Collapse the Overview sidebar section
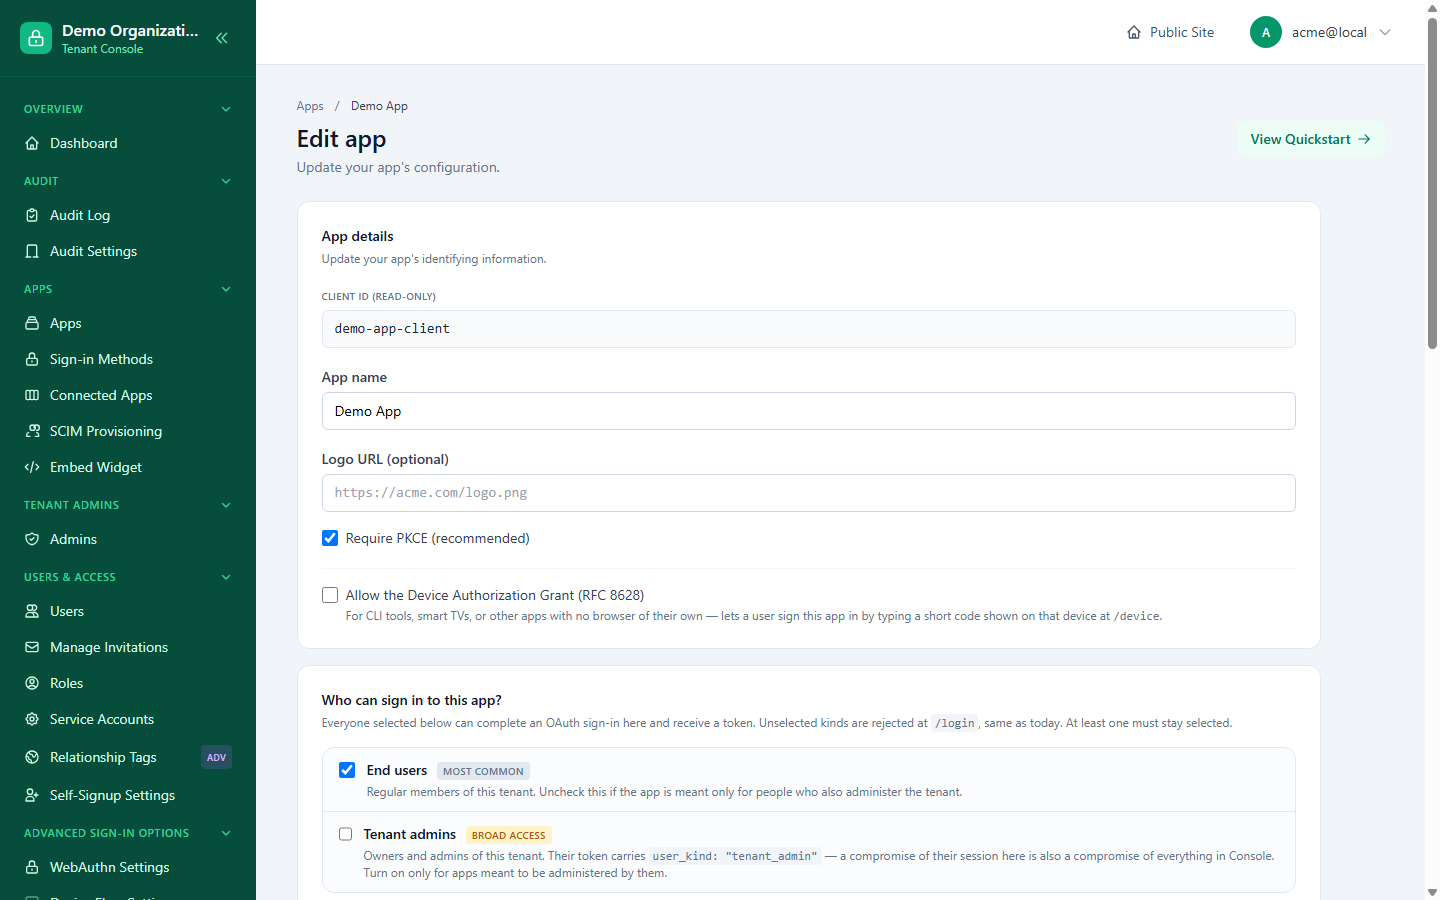Screen dimensions: 1440x900 (226, 109)
